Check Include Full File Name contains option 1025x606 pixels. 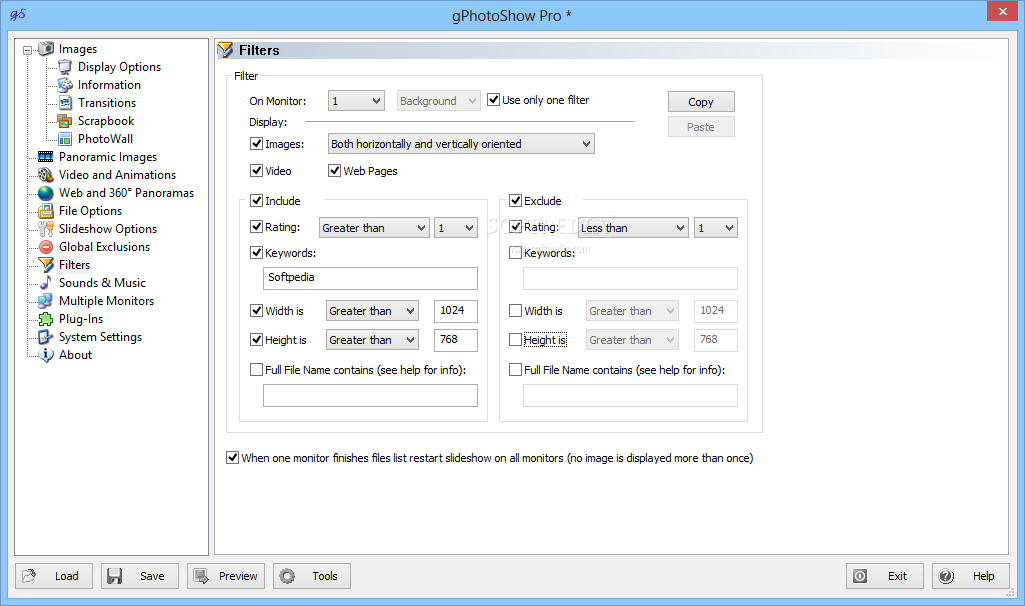point(256,370)
